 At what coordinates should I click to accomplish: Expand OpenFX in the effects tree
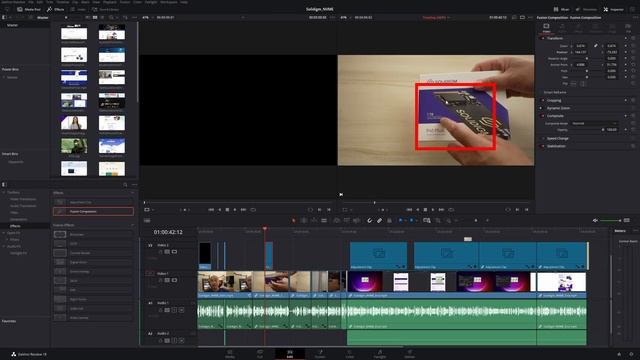point(4,233)
